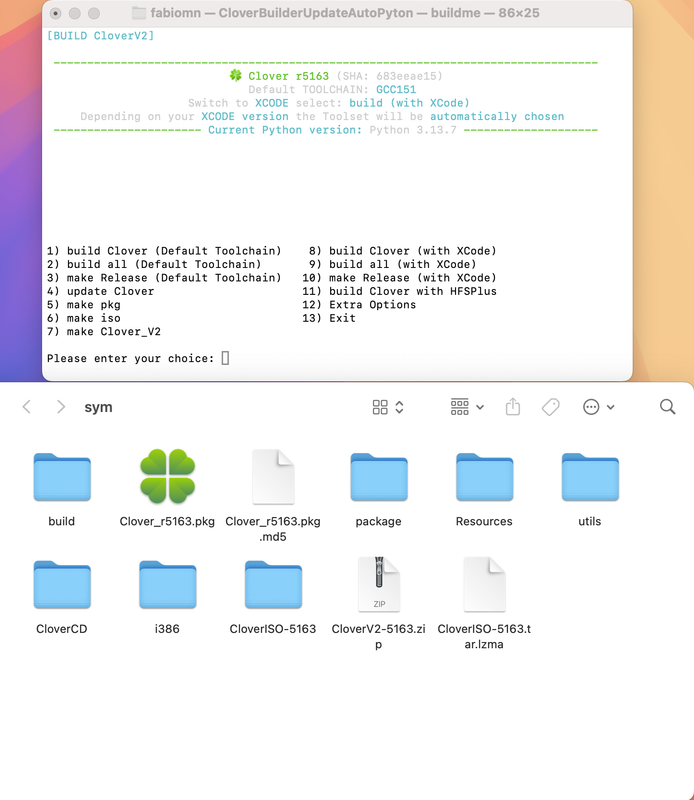This screenshot has width=694, height=800.
Task: Click the green clover emoji in terminal
Action: tap(235, 76)
